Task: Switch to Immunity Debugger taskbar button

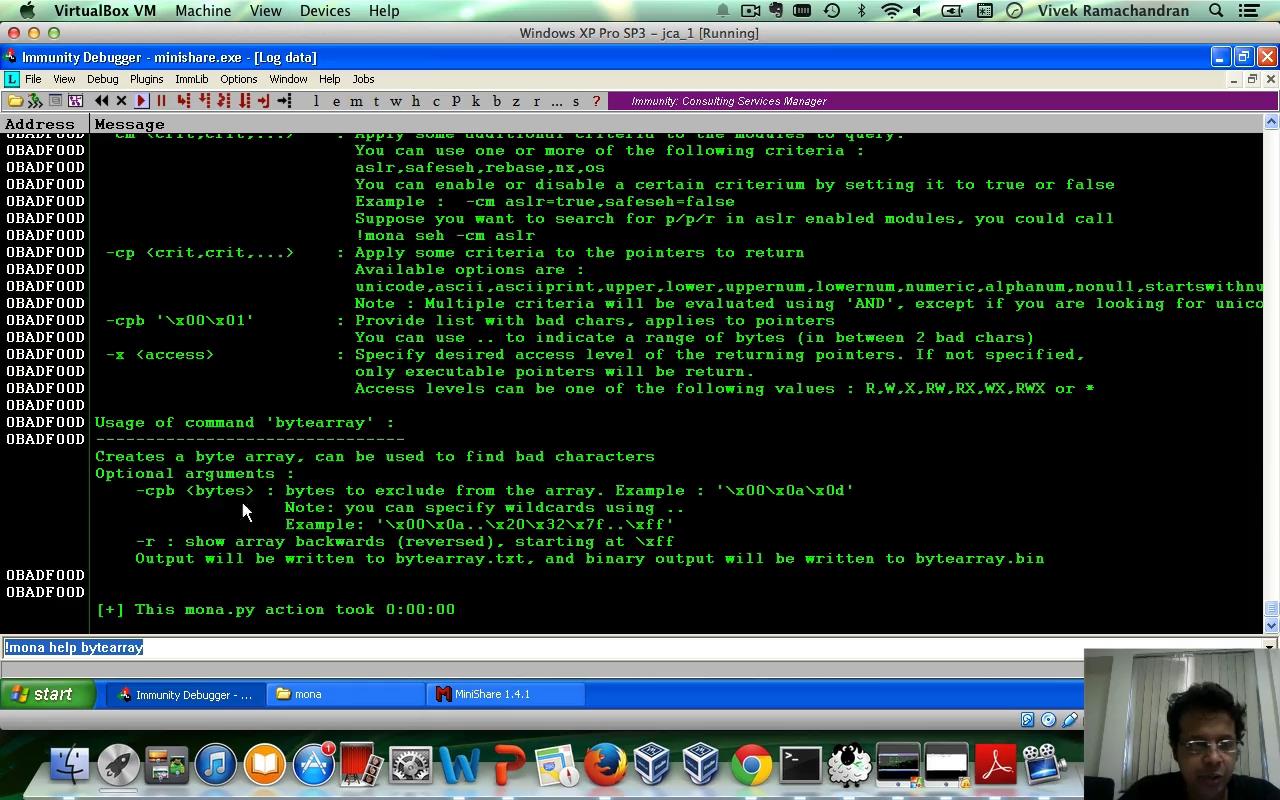Action: [x=185, y=694]
